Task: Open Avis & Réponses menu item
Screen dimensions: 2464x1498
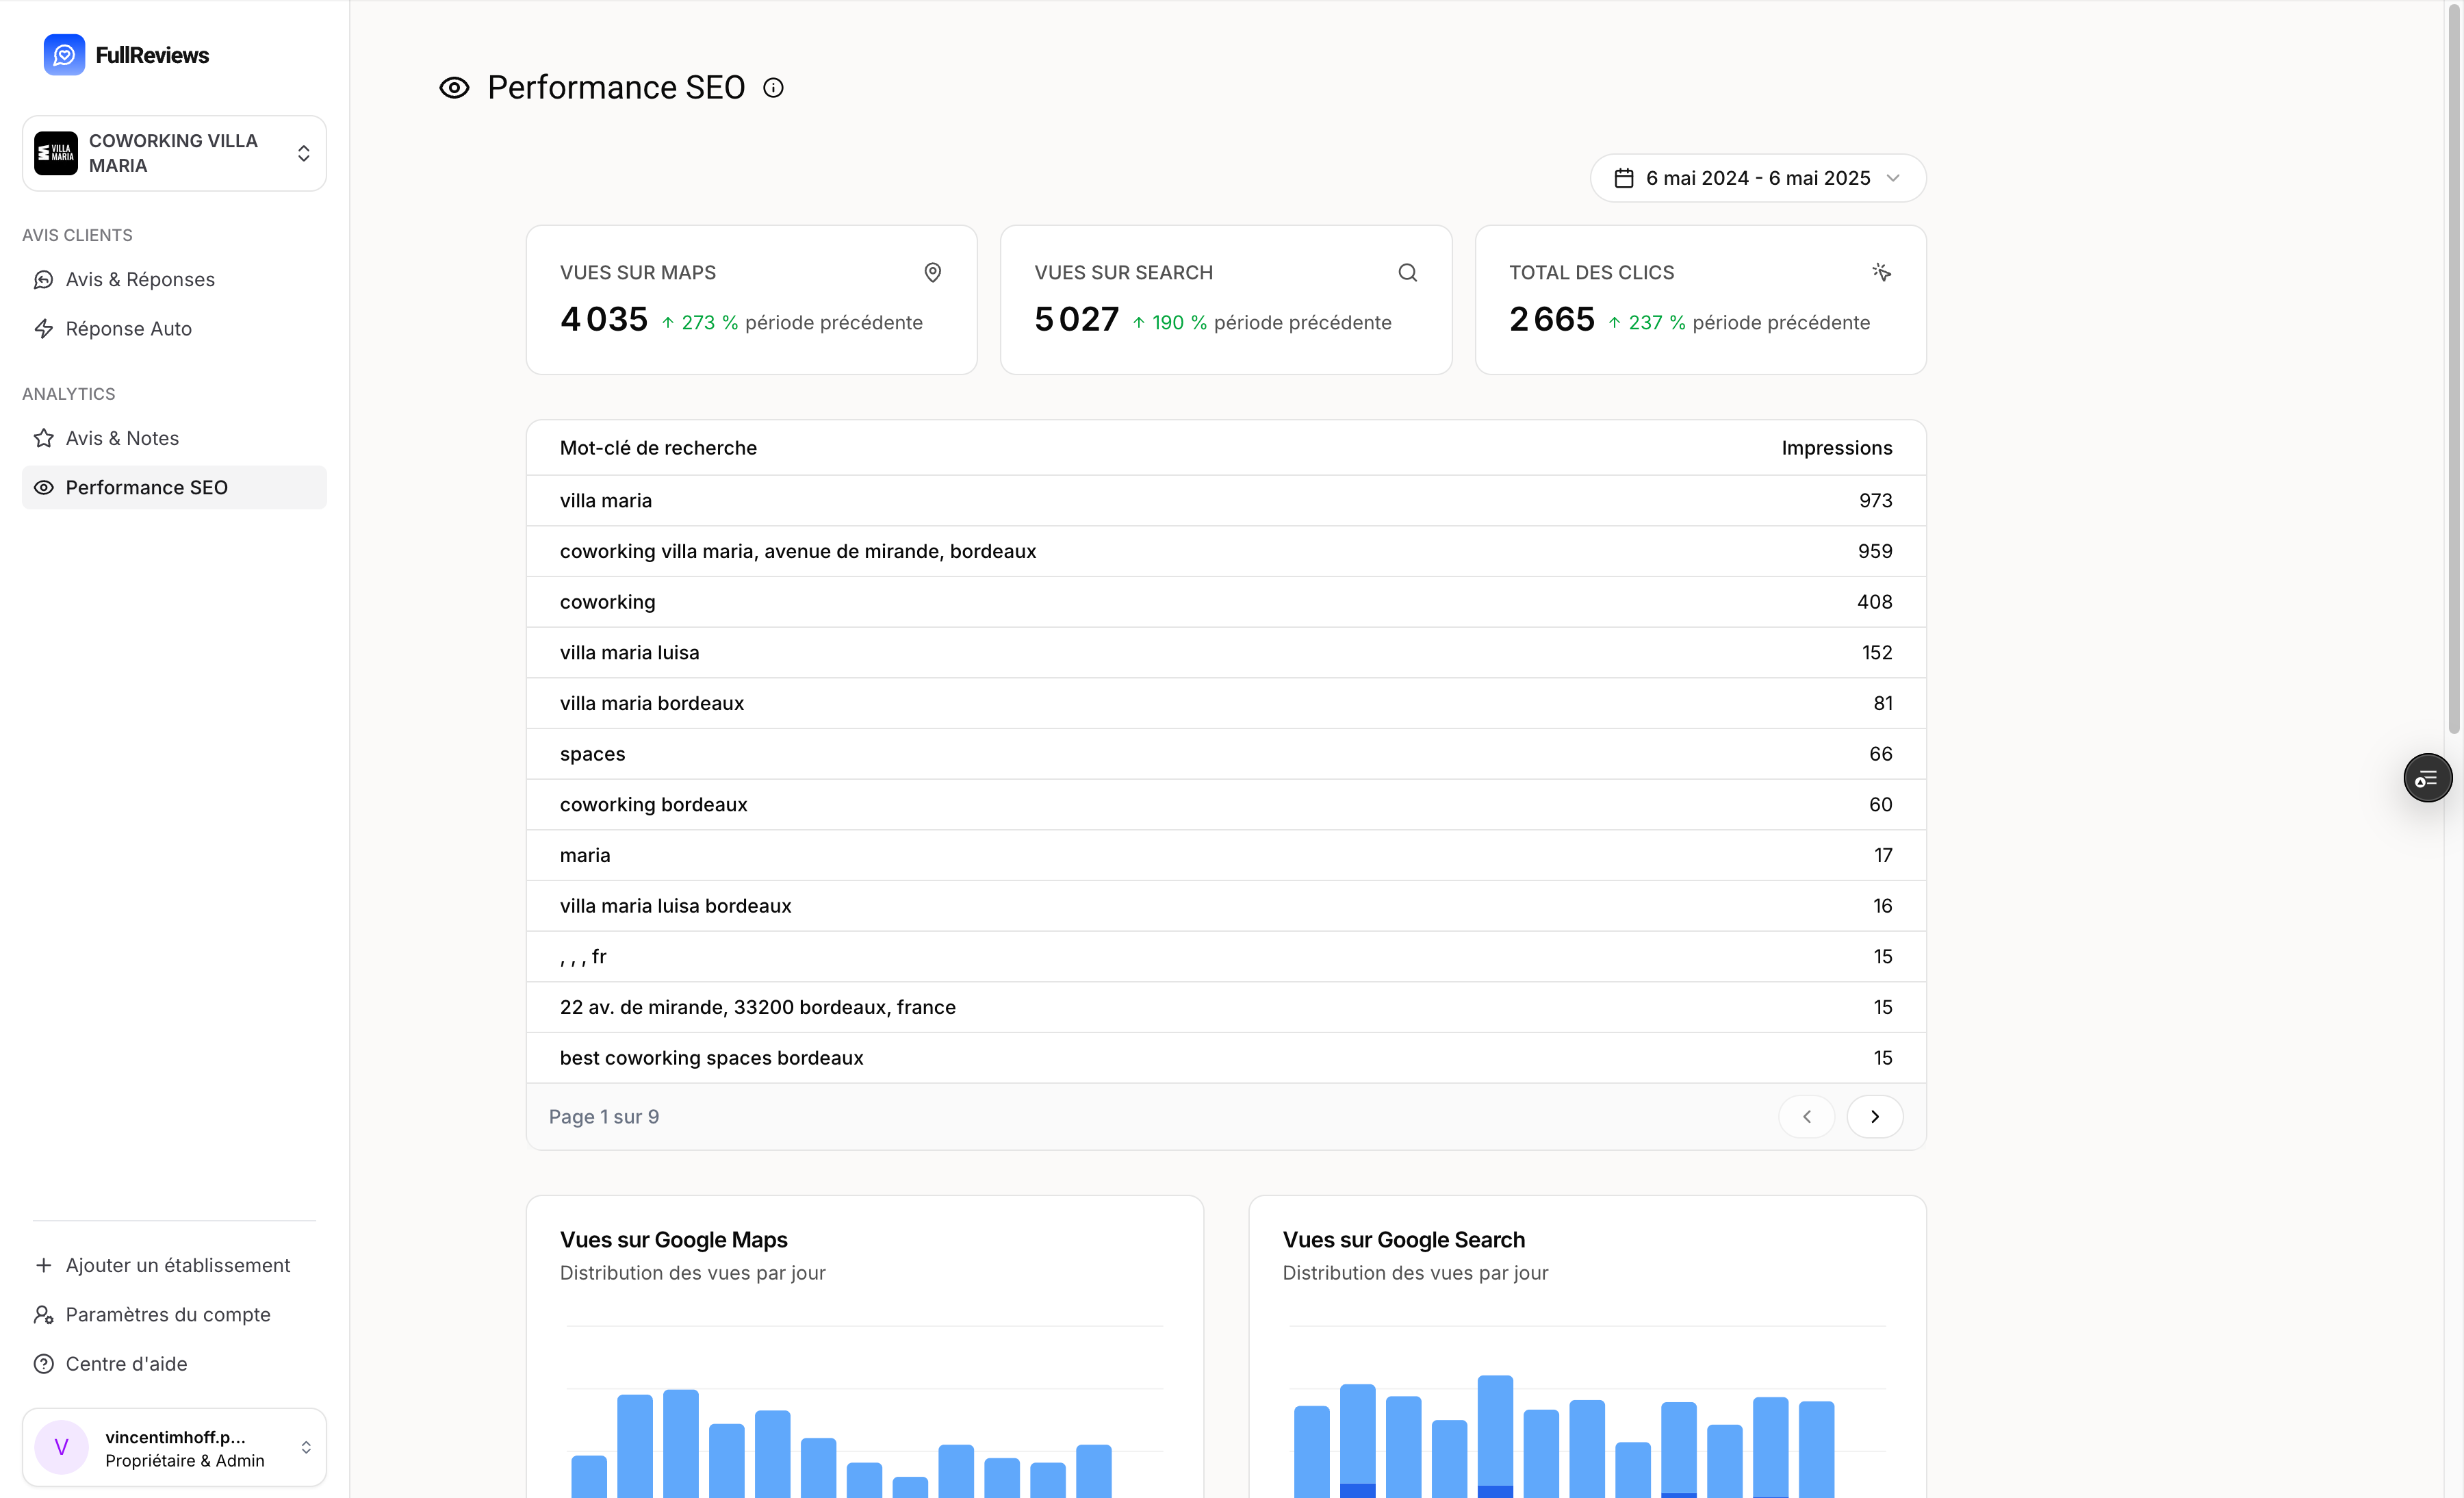Action: pos(174,279)
